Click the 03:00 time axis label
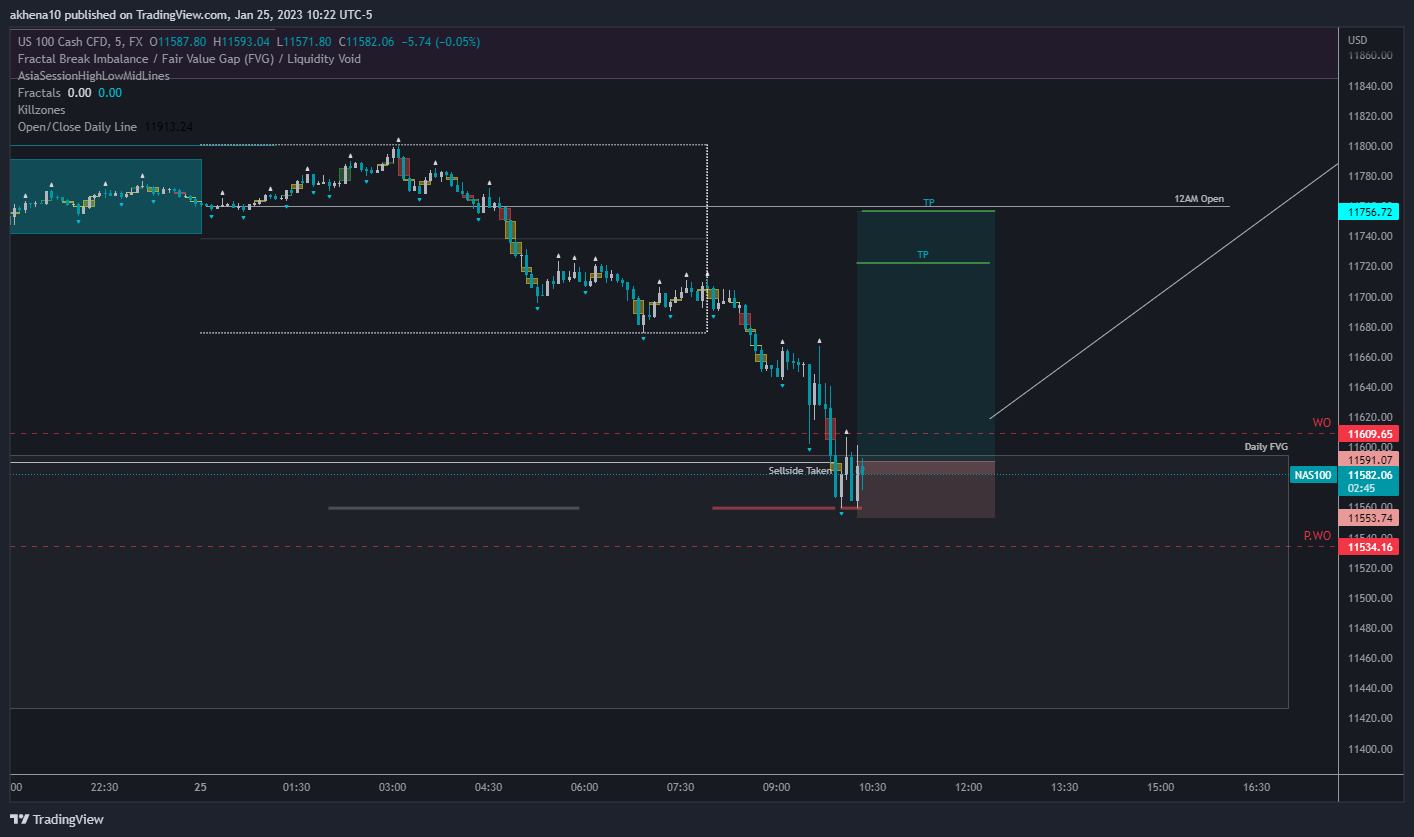 tap(392, 787)
